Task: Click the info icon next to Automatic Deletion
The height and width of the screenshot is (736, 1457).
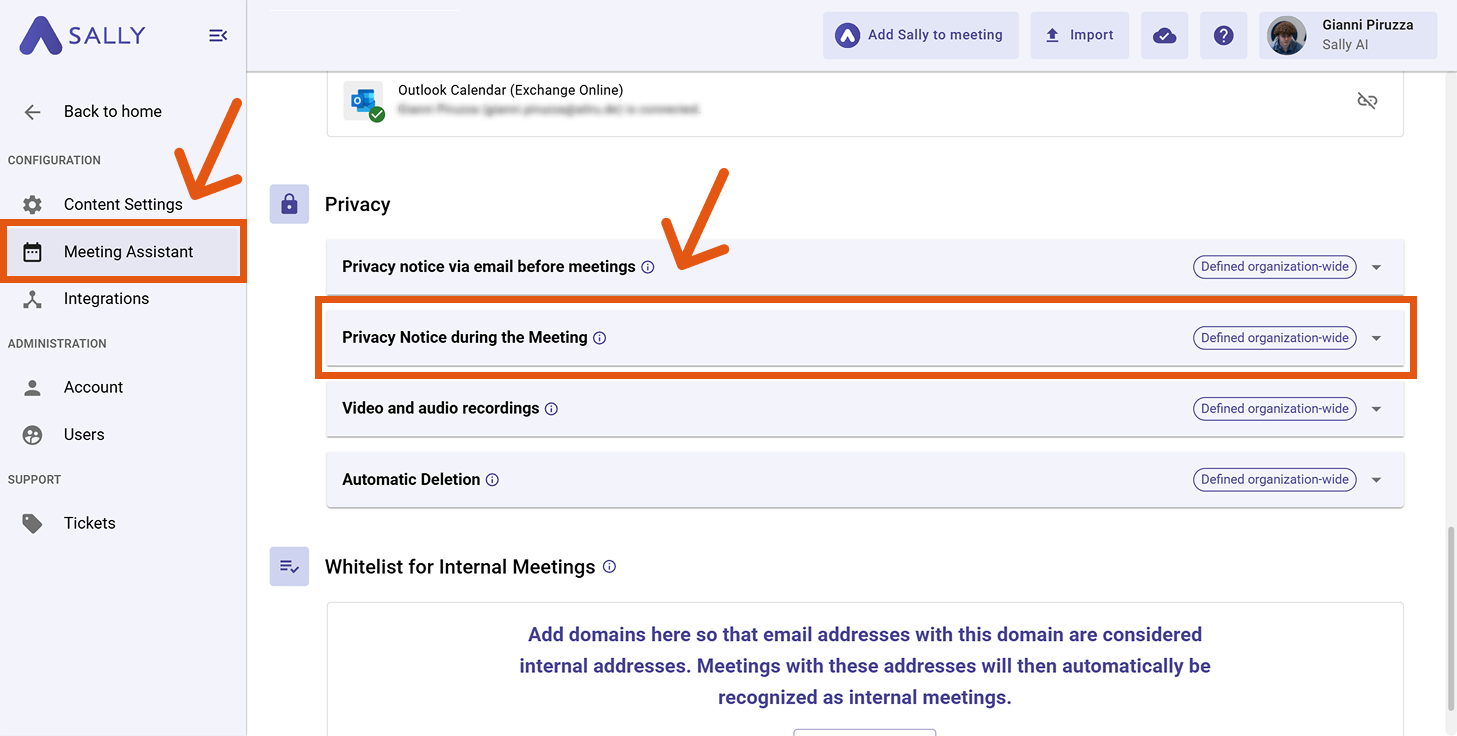Action: 492,479
